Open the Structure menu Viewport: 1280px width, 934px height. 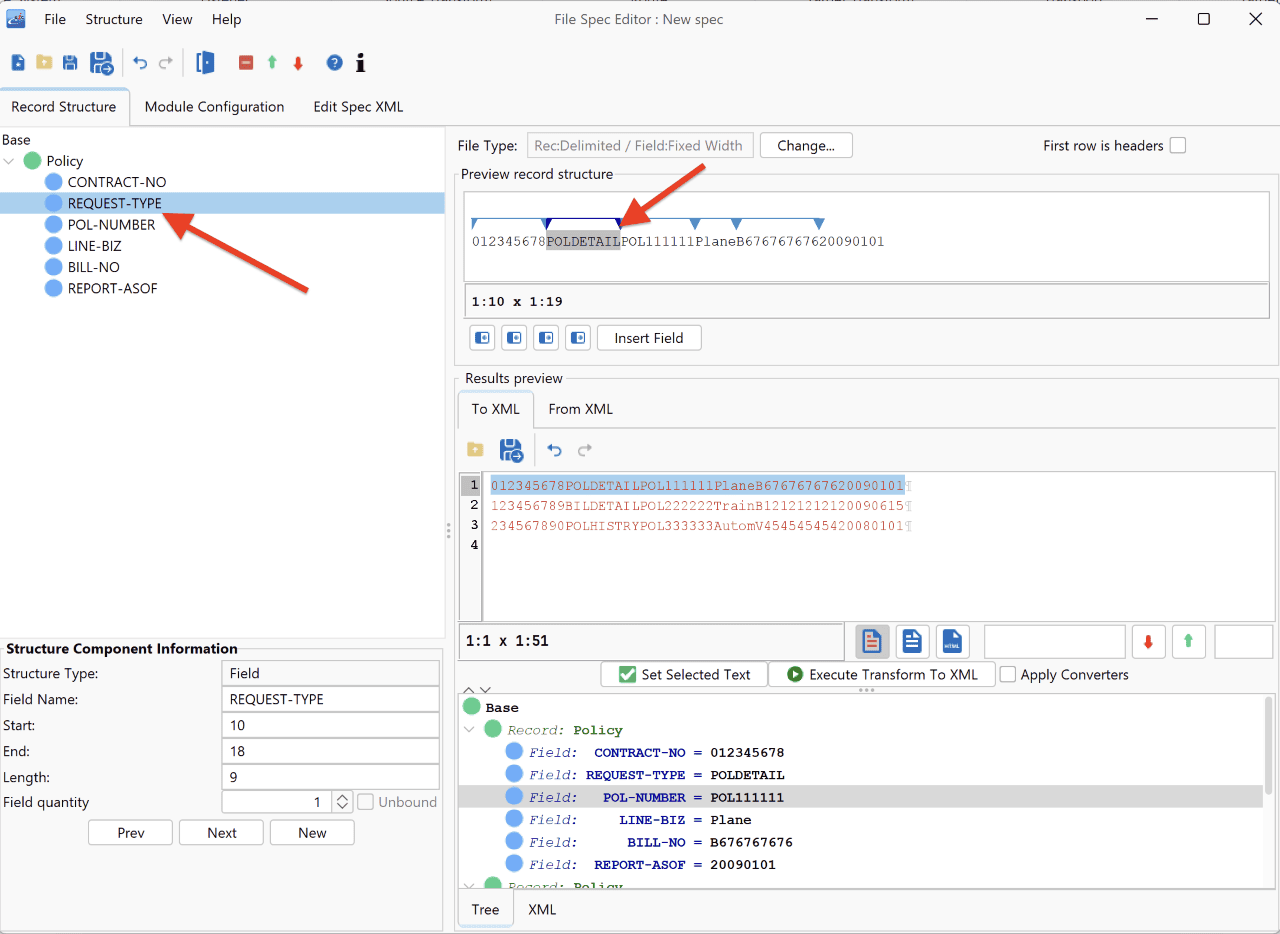(x=114, y=19)
